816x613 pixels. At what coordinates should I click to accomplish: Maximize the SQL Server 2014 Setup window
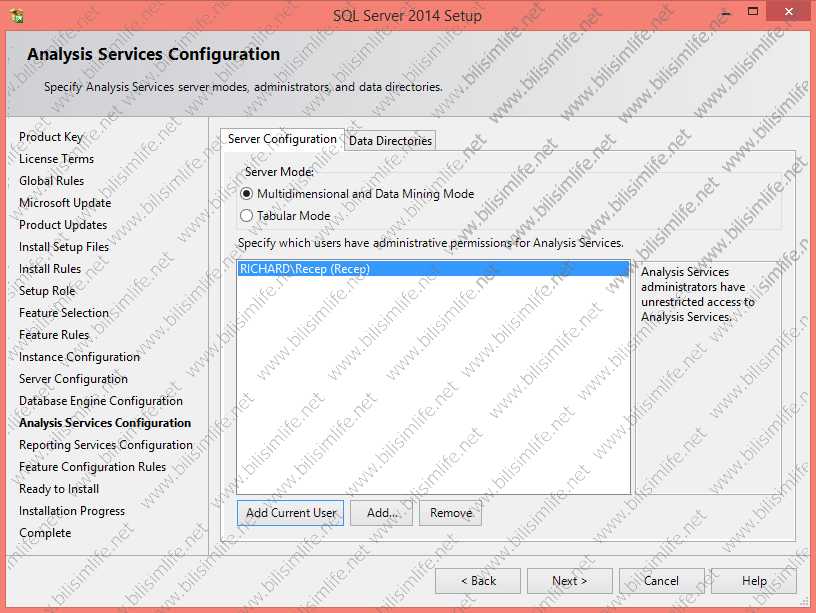[753, 11]
